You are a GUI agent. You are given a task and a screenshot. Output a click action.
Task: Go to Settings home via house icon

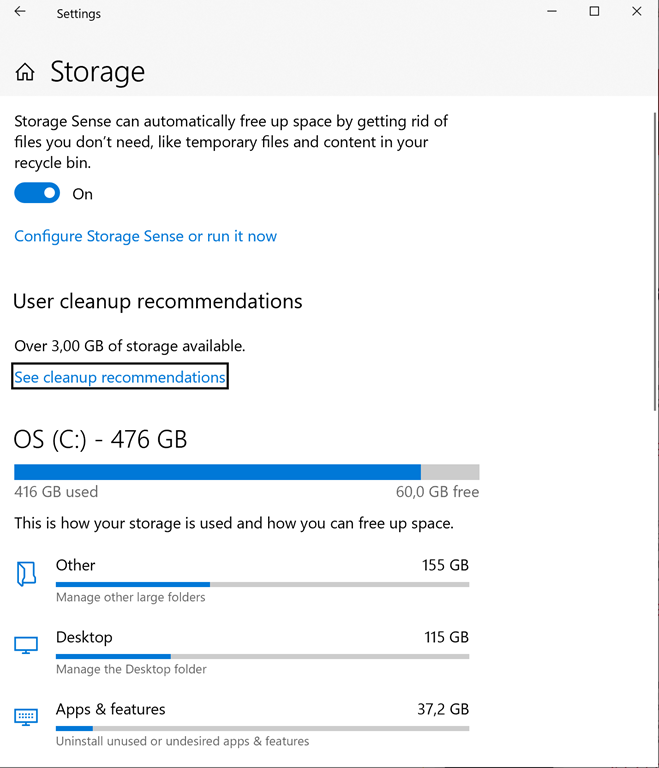pyautogui.click(x=25, y=73)
